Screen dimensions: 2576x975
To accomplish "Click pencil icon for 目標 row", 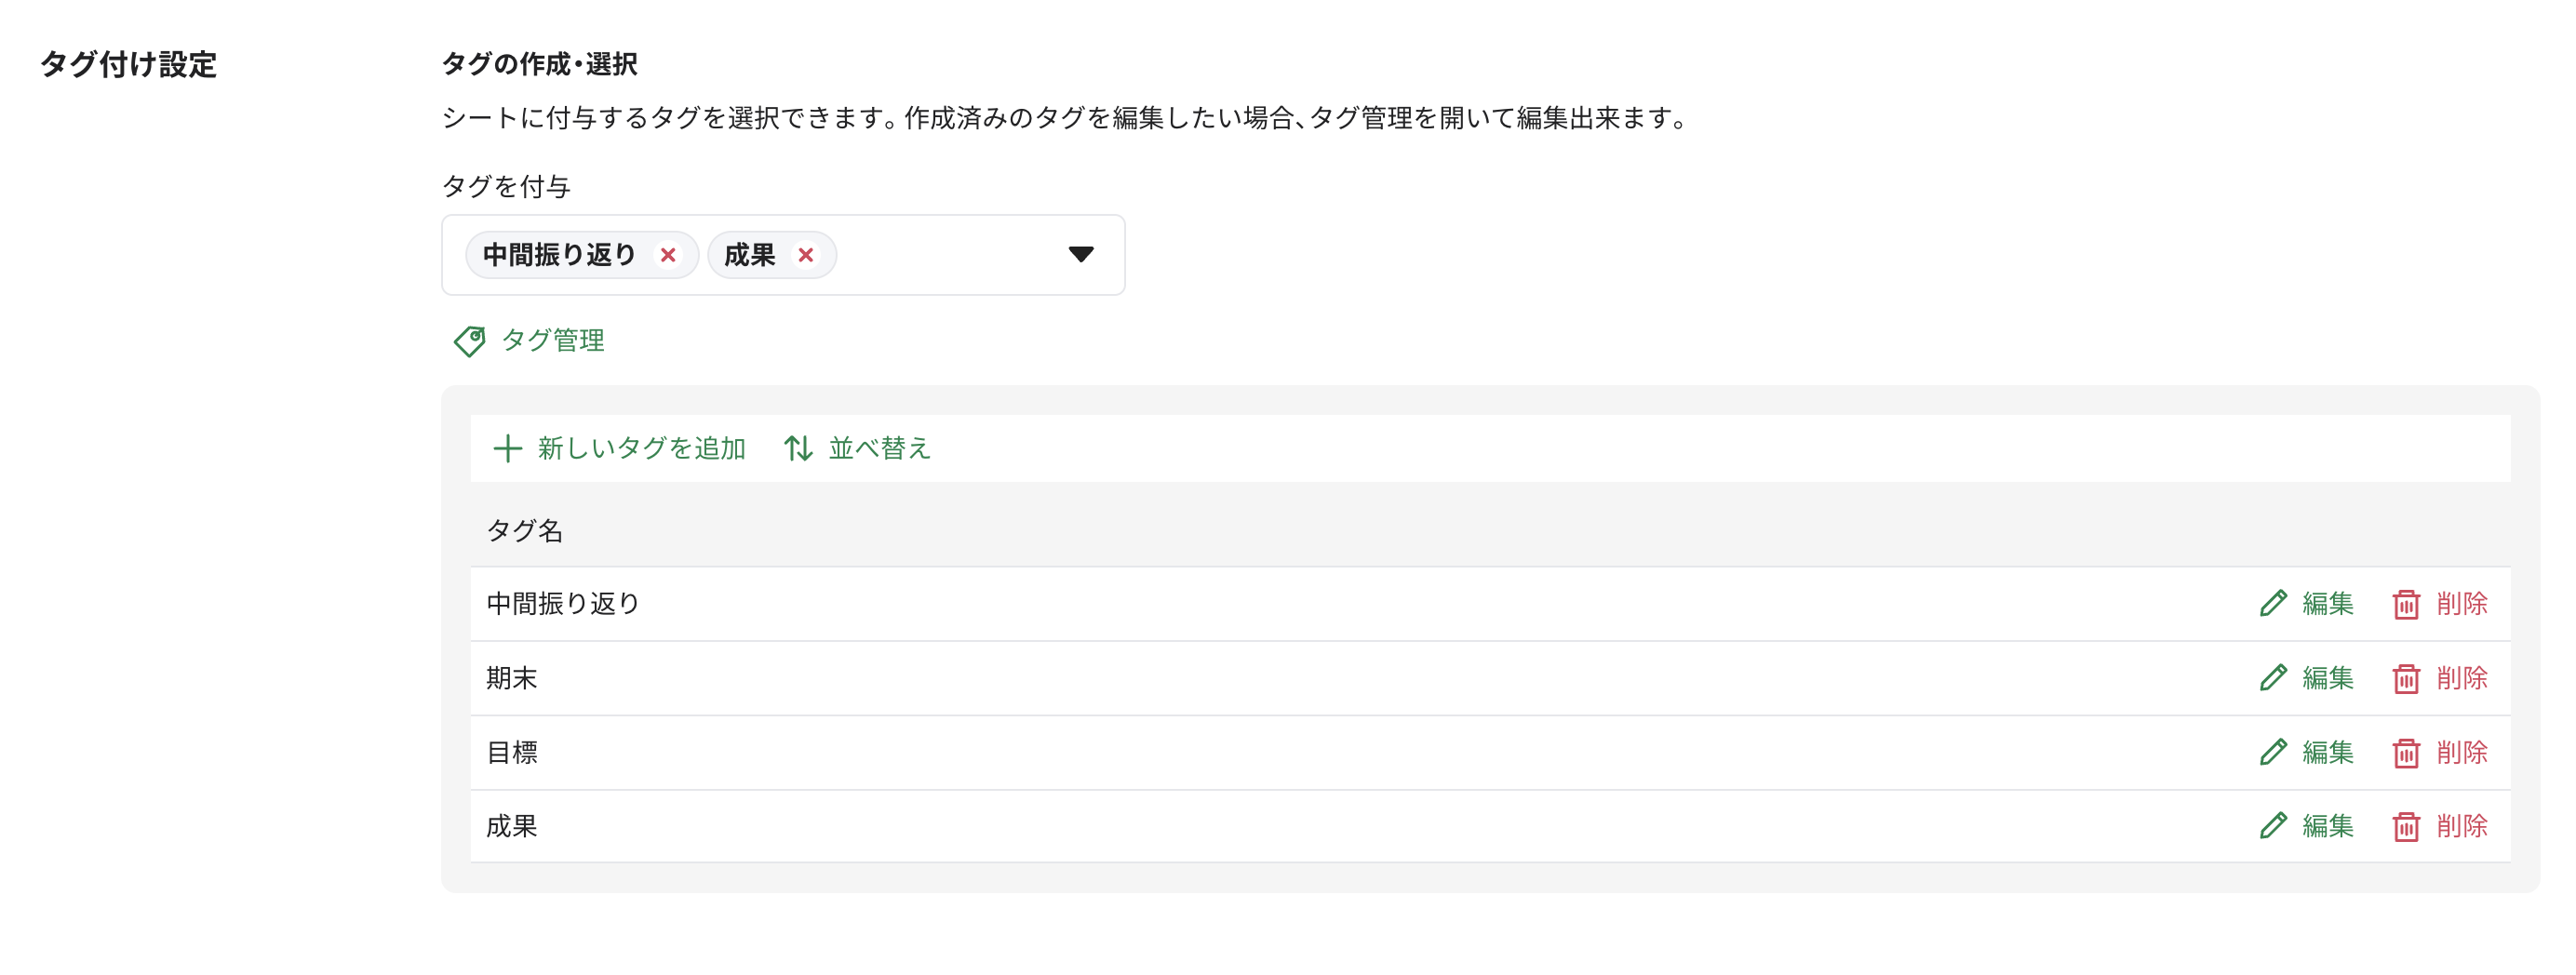I will tap(2272, 752).
